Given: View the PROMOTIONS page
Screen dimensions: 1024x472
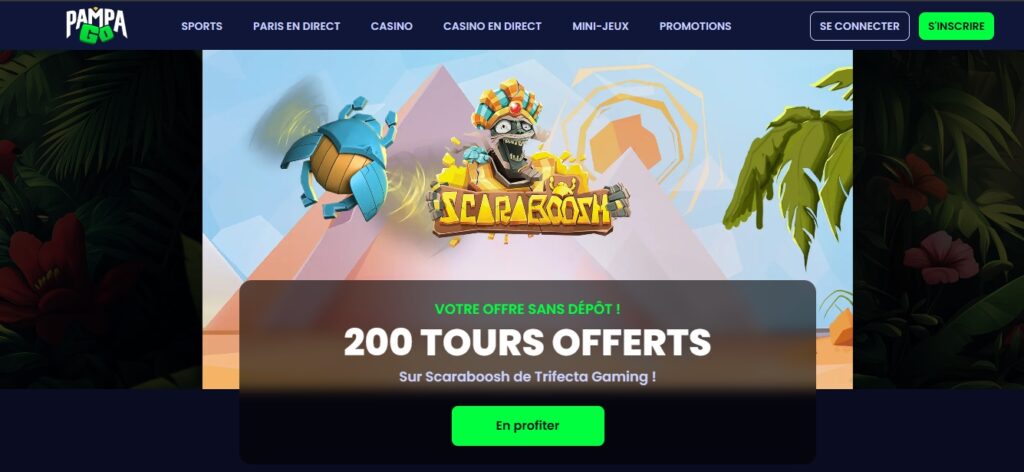Looking at the screenshot, I should (x=695, y=26).
